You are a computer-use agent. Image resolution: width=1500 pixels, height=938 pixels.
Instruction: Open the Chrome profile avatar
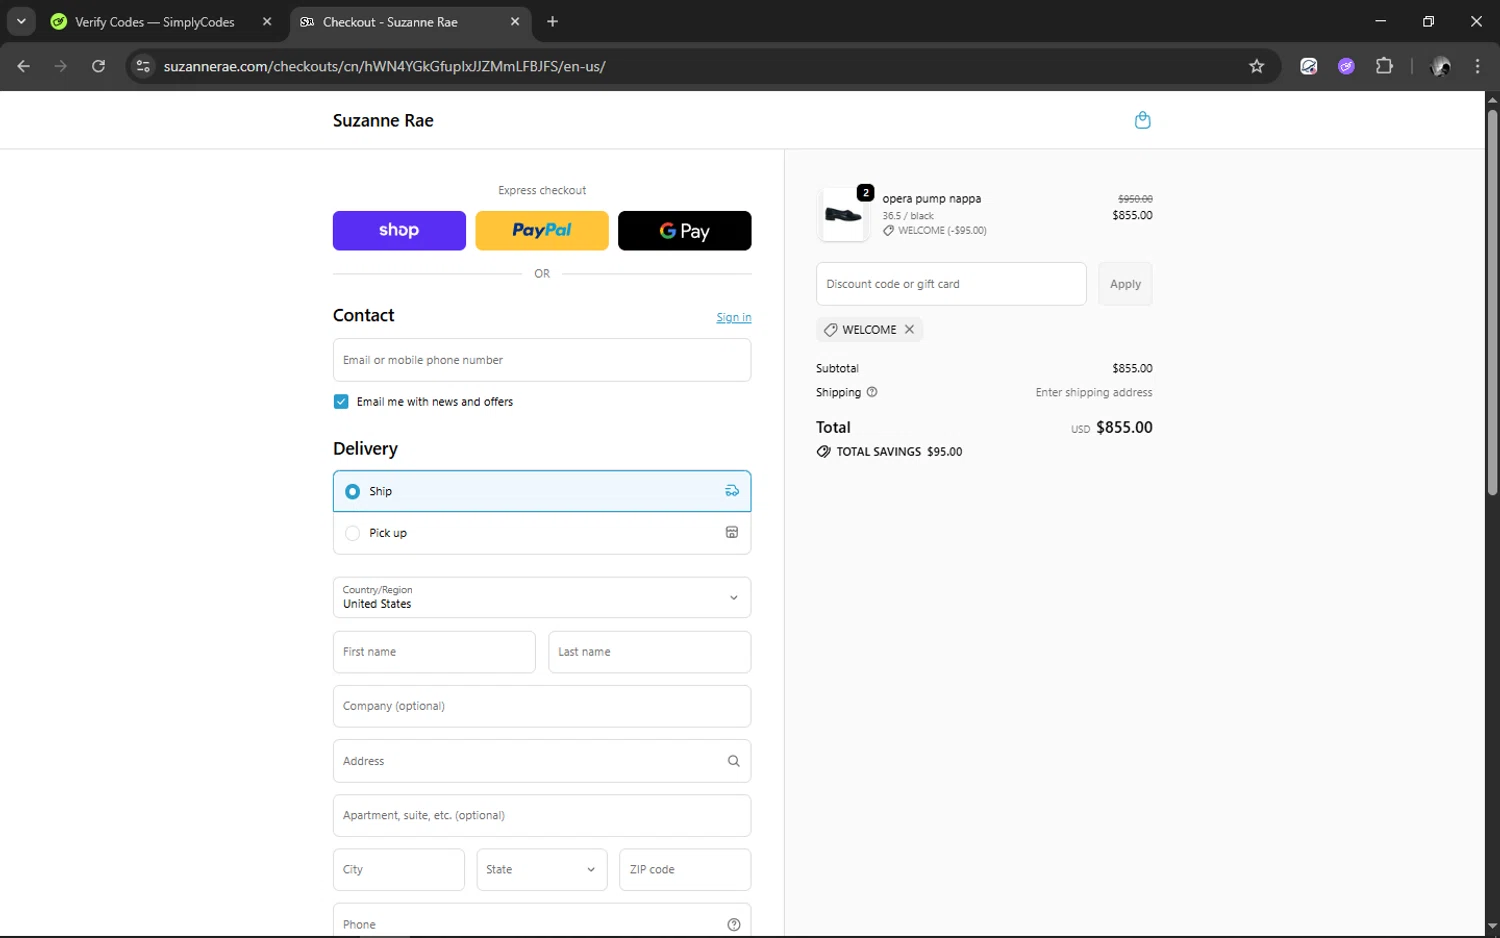click(x=1441, y=66)
